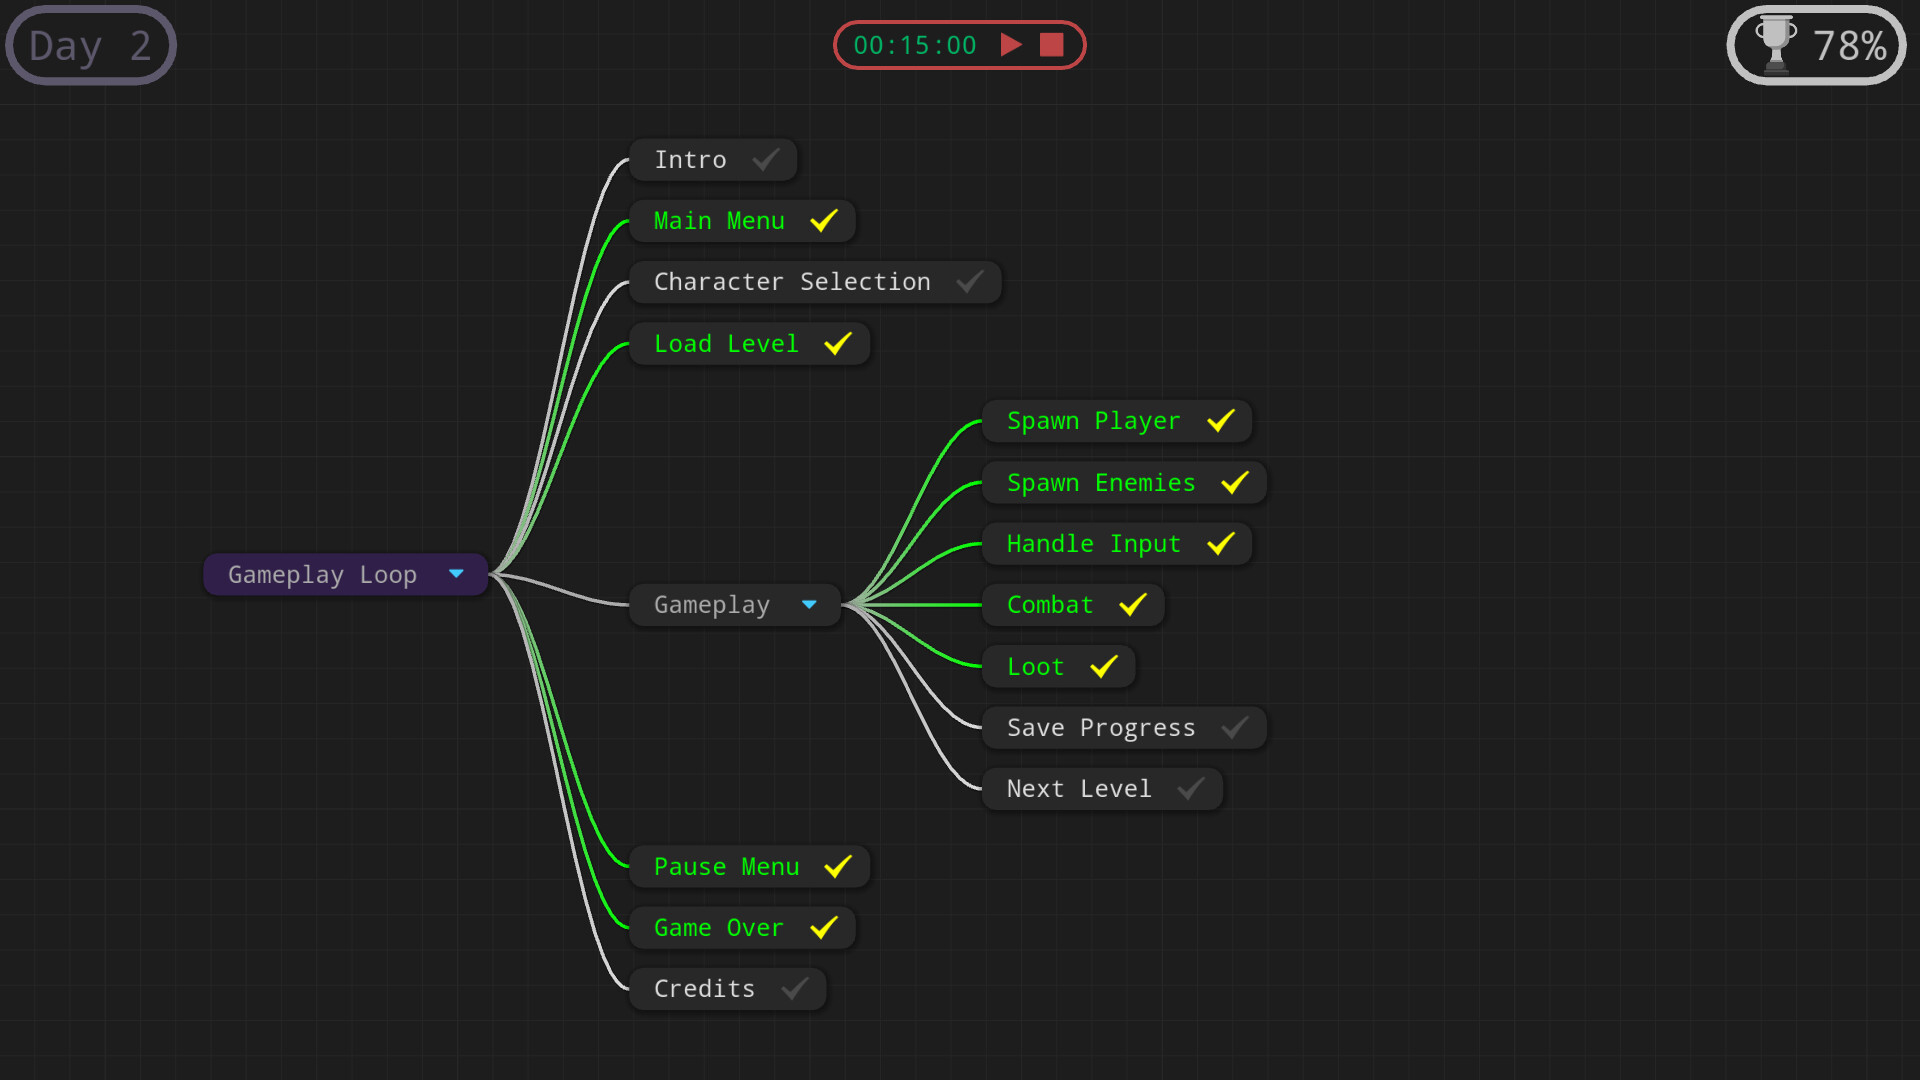Uncheck the Main Menu checkmark
1920x1080 pixels.
[824, 221]
